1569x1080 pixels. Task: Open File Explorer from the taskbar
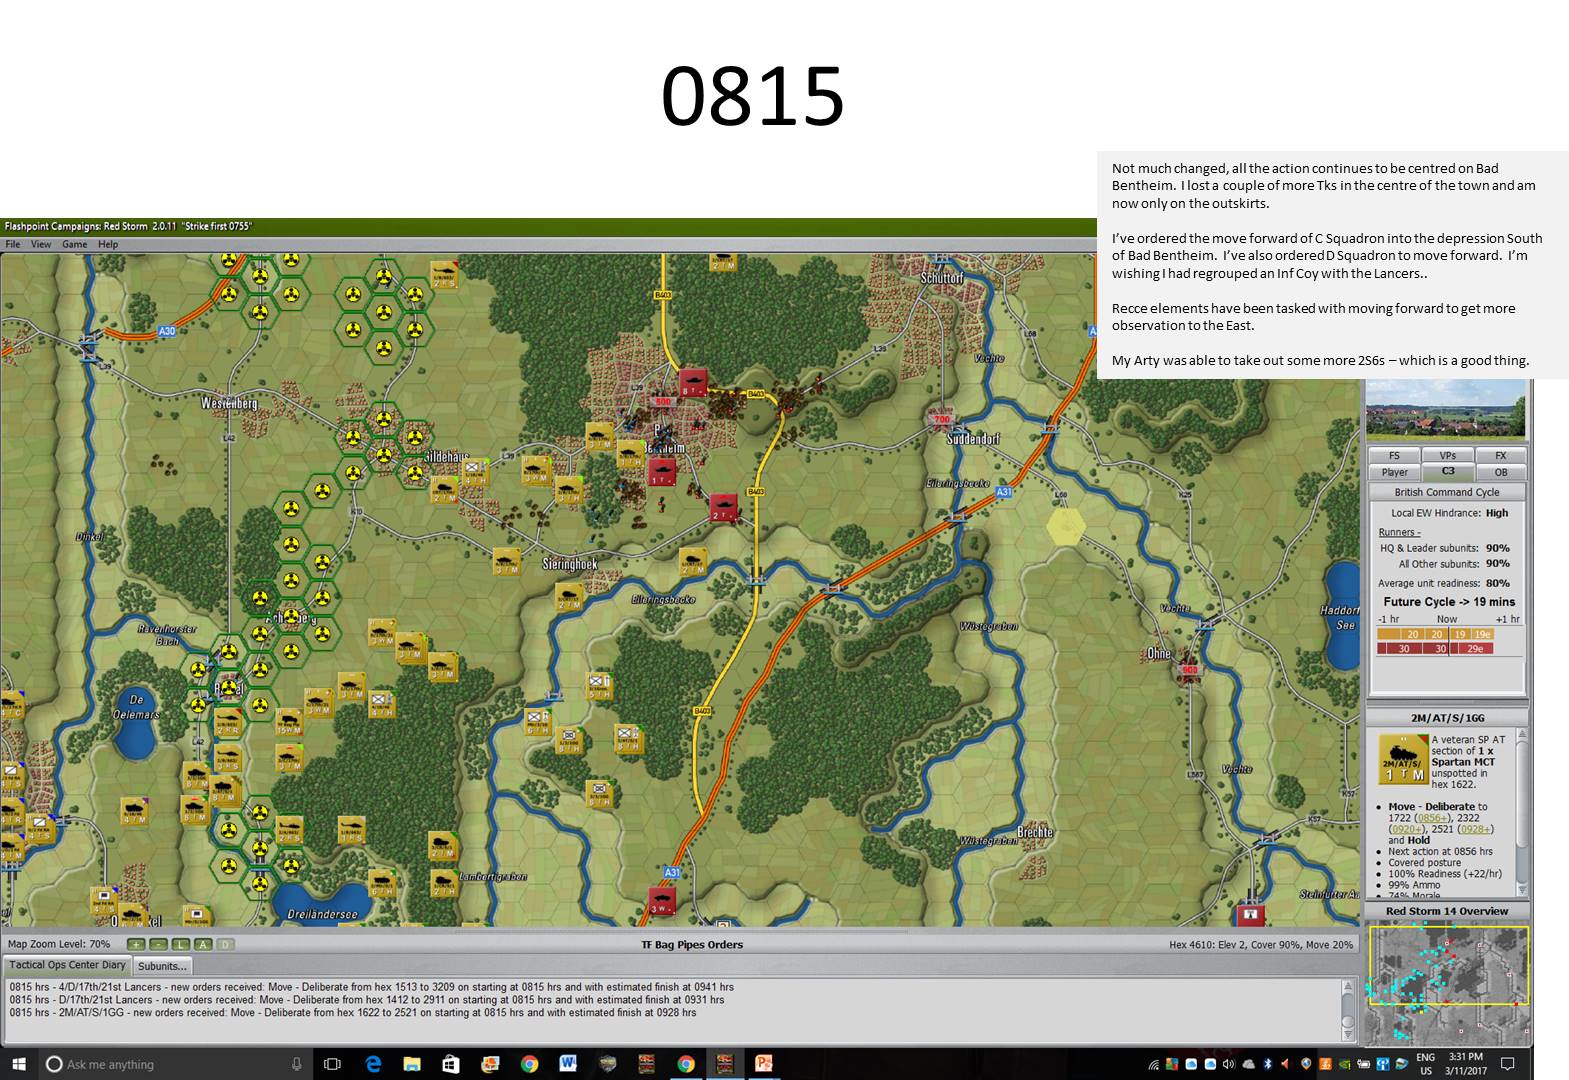[412, 1064]
